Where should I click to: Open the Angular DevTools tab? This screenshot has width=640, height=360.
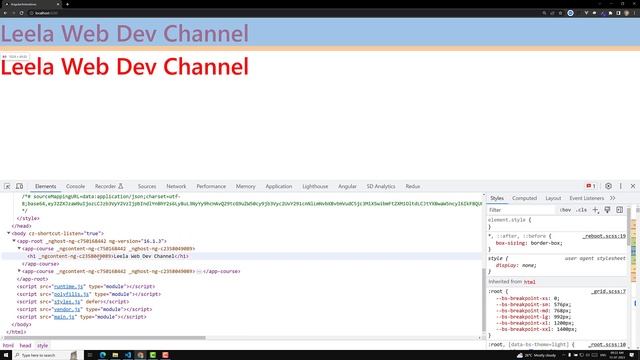347,186
